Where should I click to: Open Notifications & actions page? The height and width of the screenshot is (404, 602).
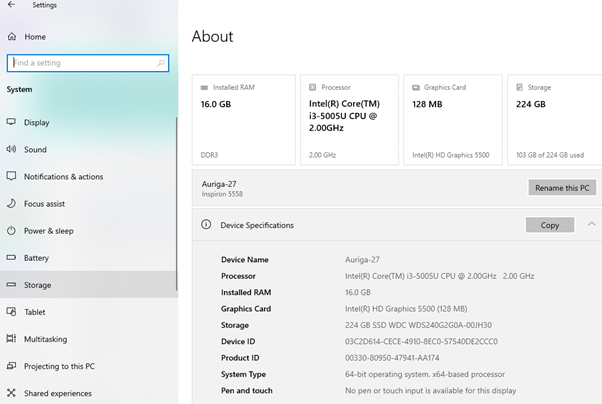point(89,177)
